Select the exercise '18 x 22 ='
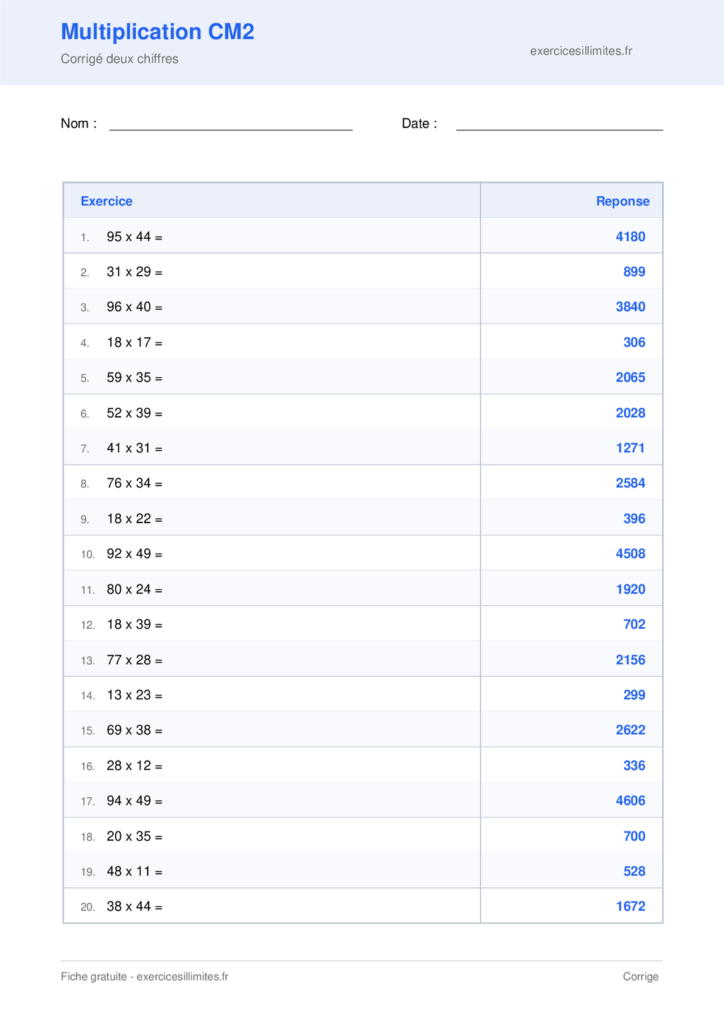The image size is (724, 1024). pos(134,519)
